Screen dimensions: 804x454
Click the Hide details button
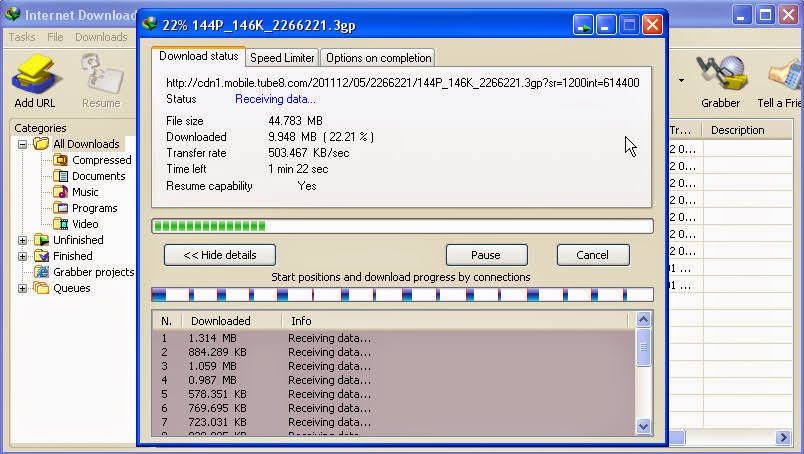[x=220, y=255]
